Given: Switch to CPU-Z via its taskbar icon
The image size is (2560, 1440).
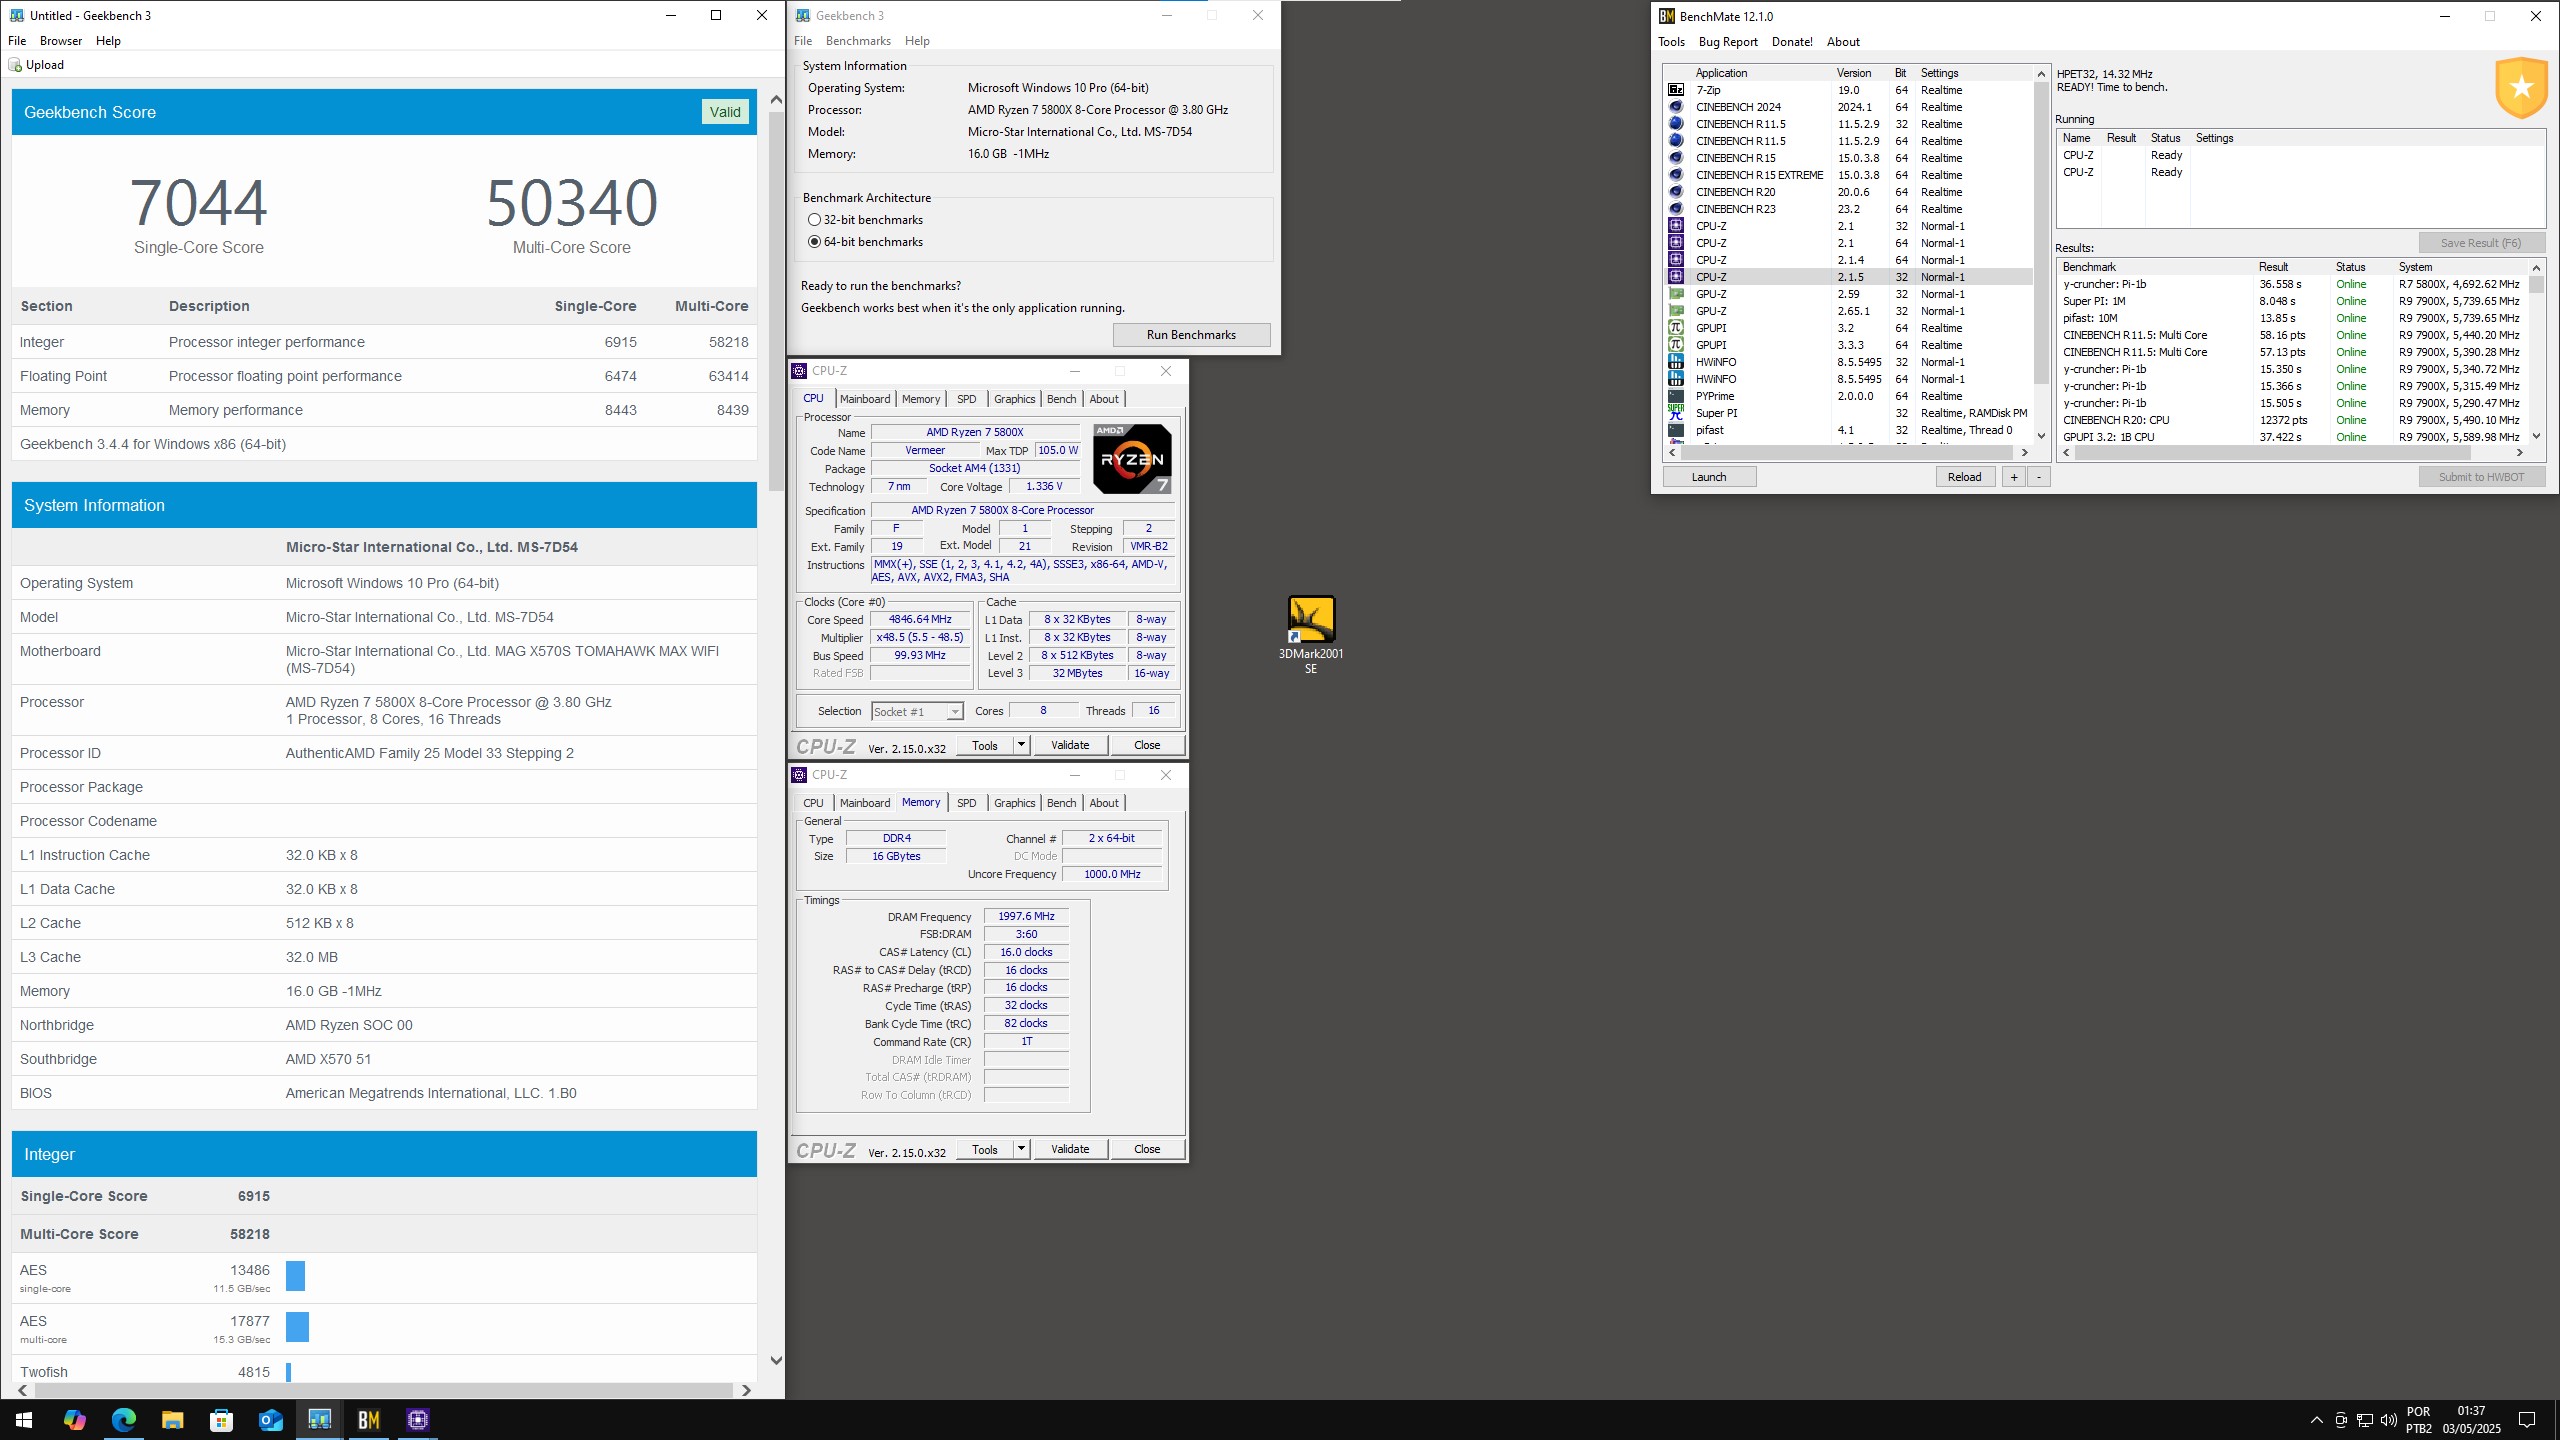Looking at the screenshot, I should click(x=417, y=1420).
